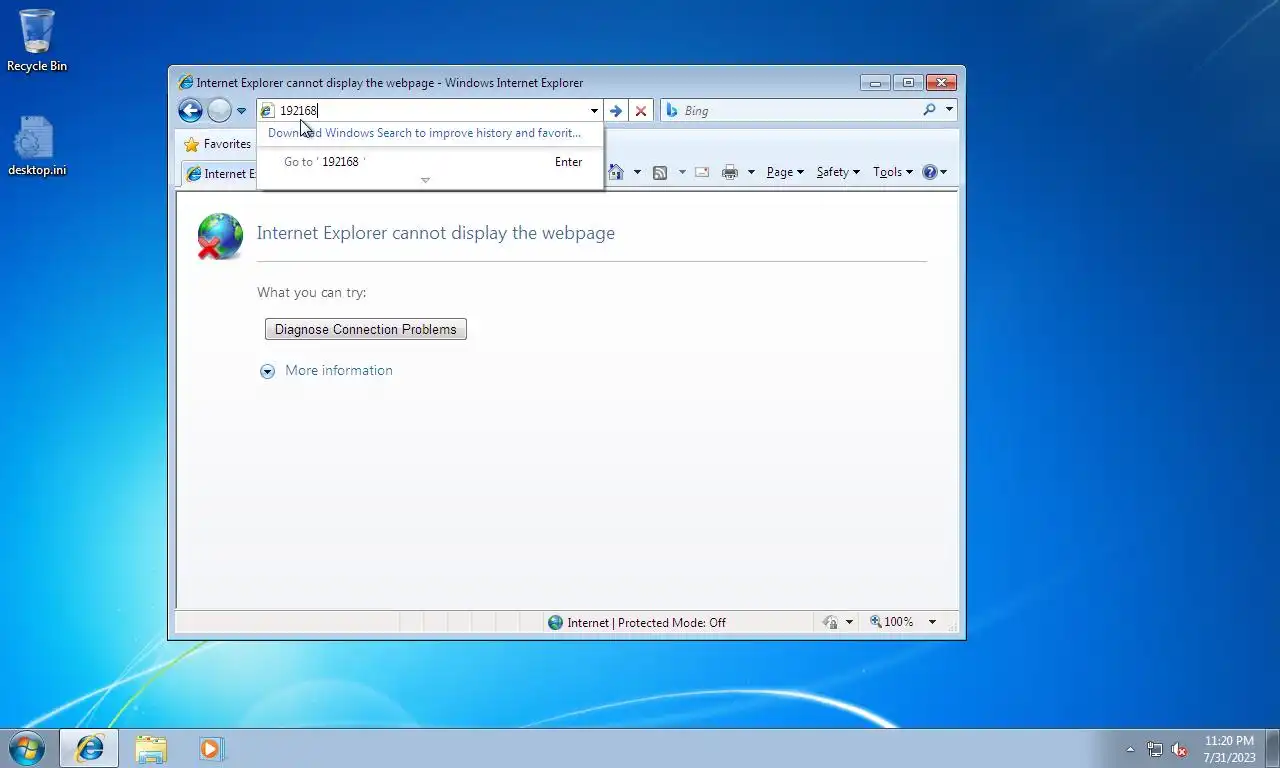Expand the Home button dropdown arrow

click(639, 172)
